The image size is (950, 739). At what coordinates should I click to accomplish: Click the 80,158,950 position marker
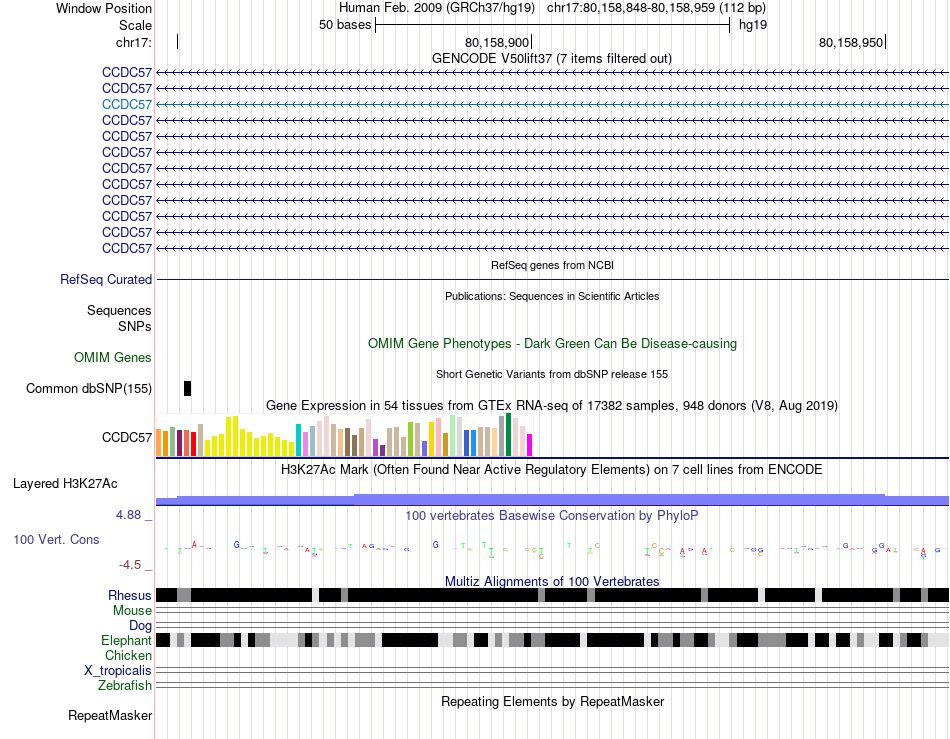click(x=852, y=42)
